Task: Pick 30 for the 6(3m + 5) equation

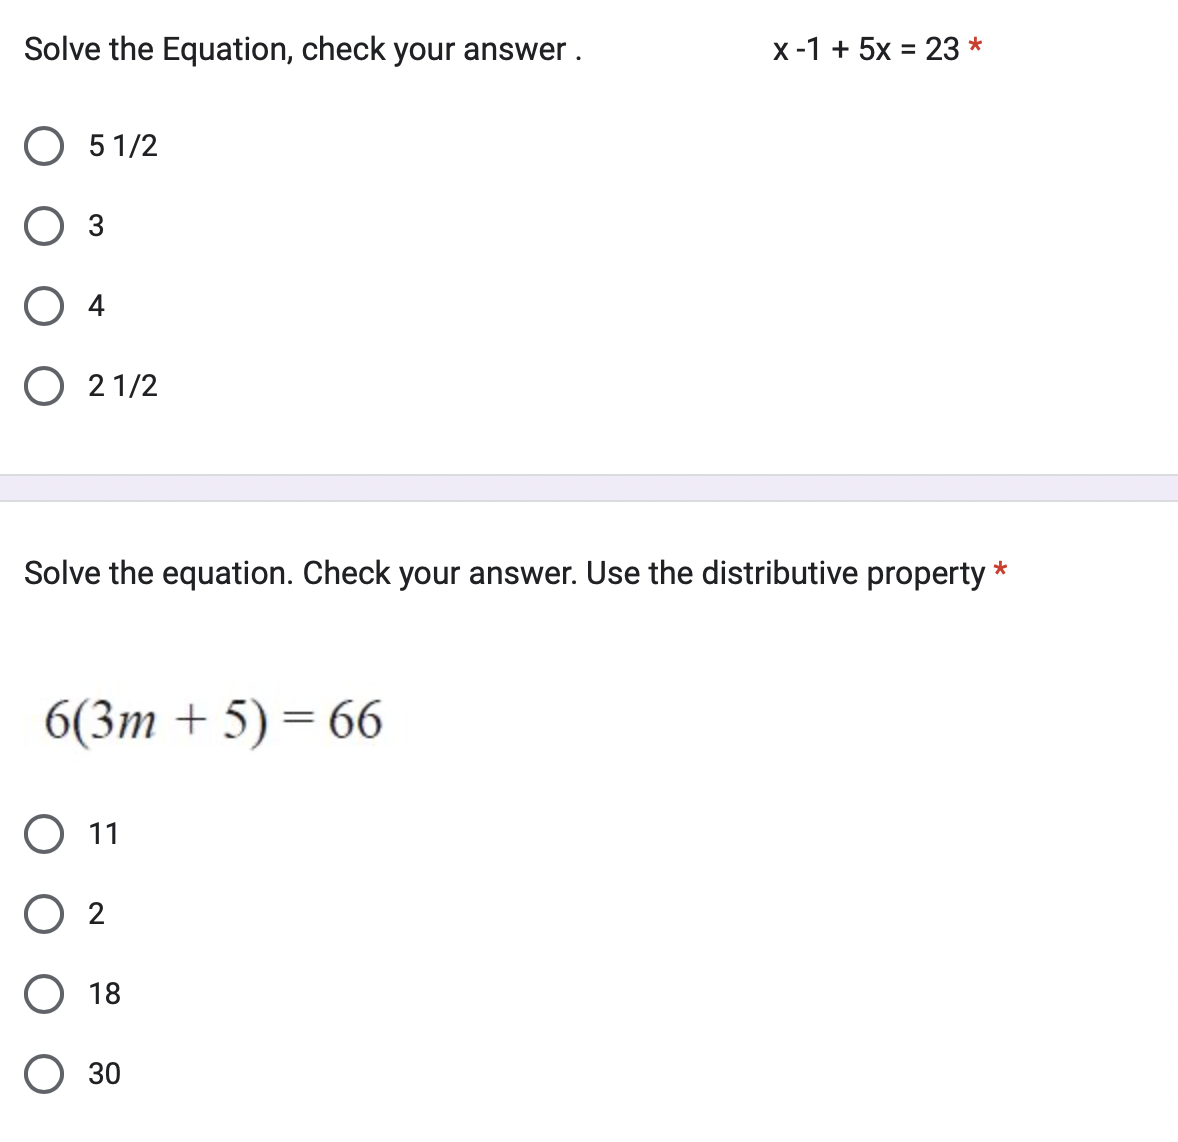Action: (x=44, y=1072)
